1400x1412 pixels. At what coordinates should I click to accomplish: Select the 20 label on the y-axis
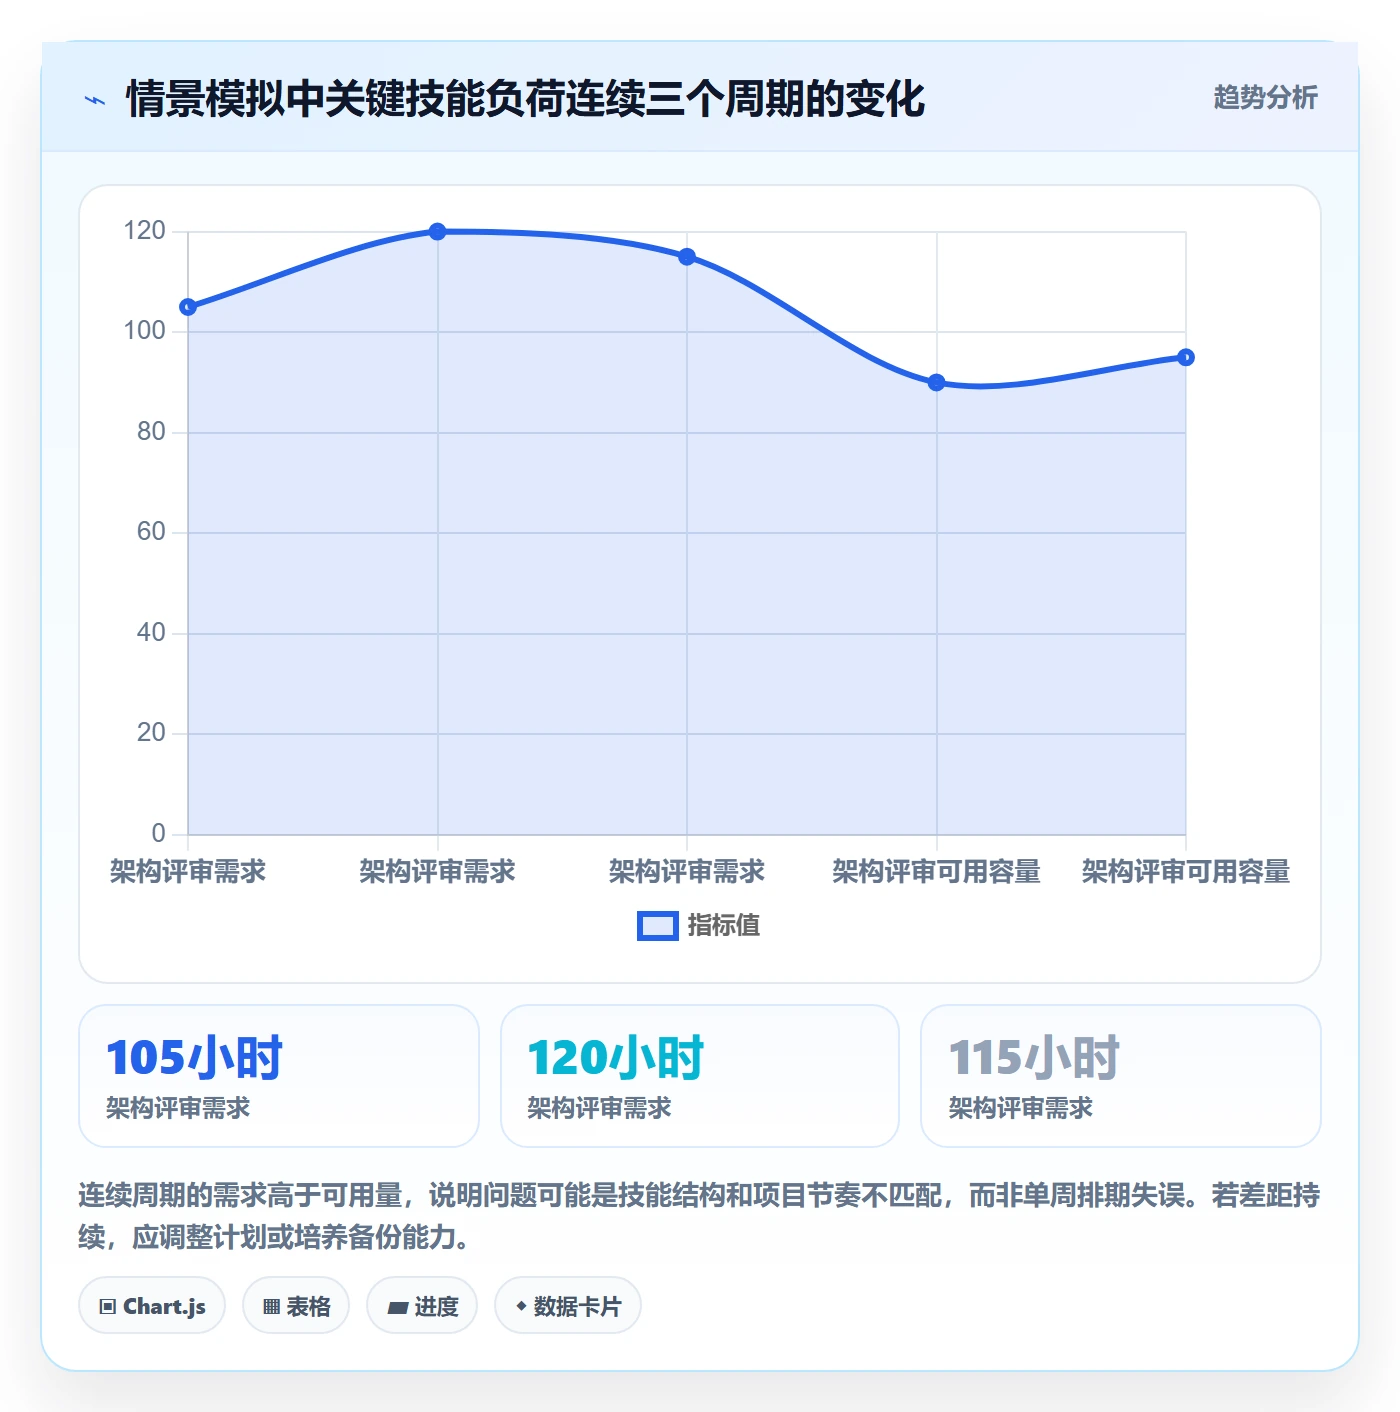coord(151,733)
